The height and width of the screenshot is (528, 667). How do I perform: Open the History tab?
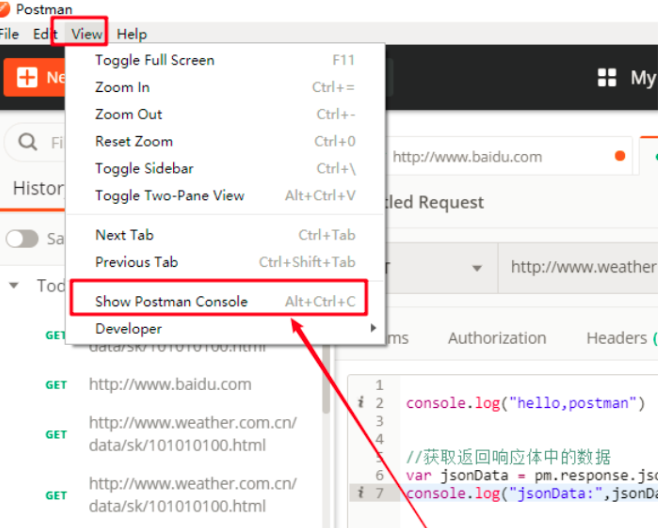(x=38, y=188)
